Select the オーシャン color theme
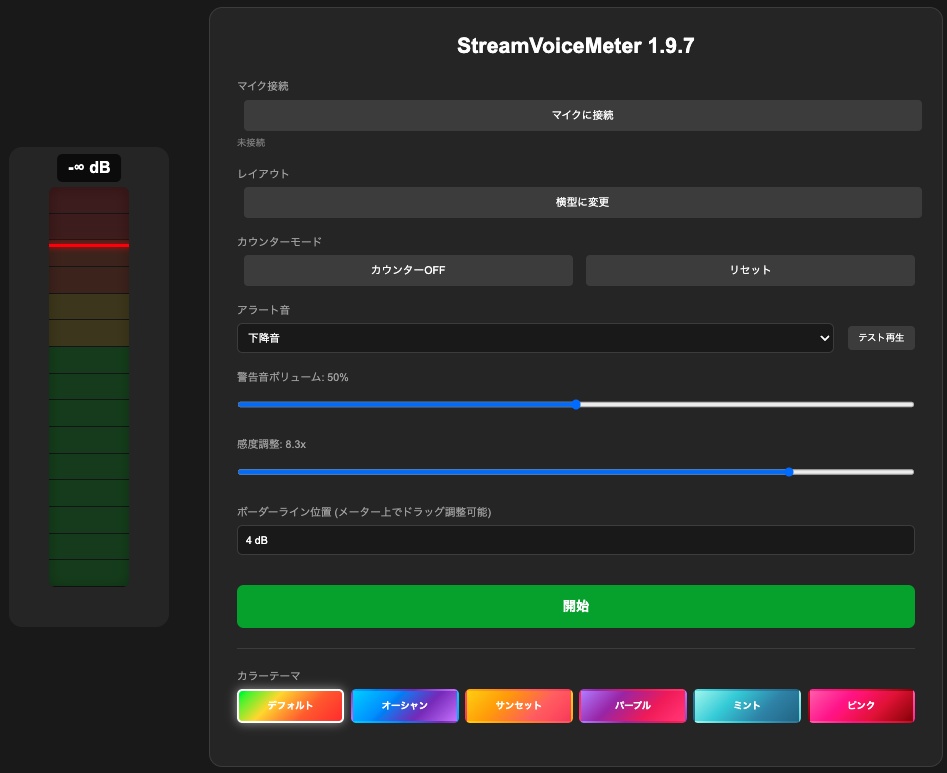 [404, 705]
